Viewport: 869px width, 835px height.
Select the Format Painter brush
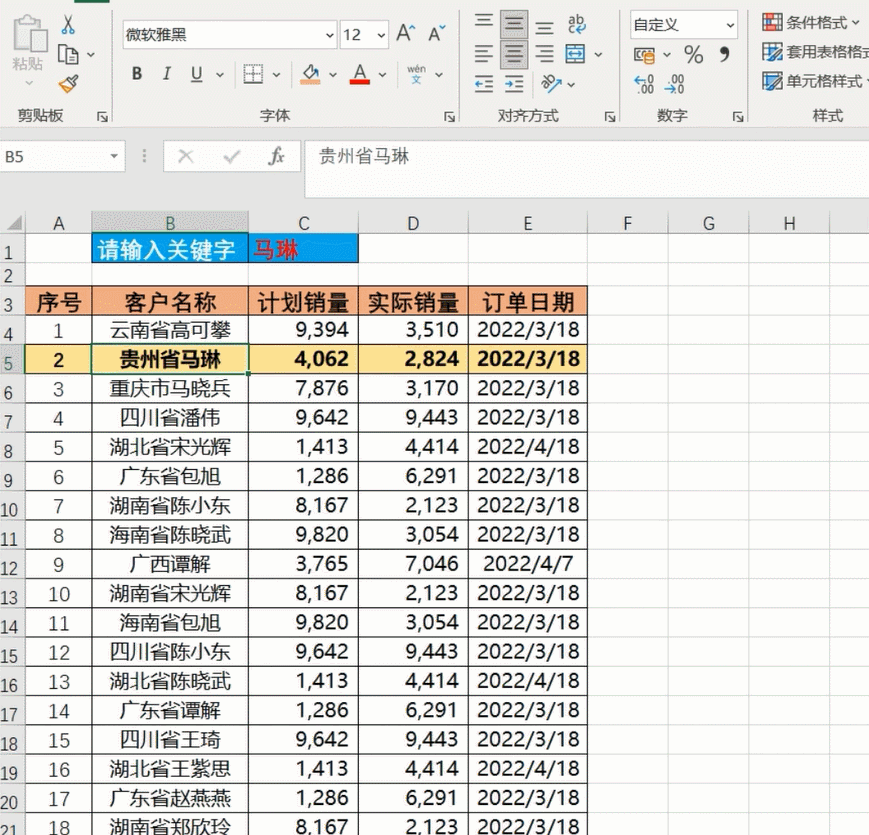tap(69, 84)
